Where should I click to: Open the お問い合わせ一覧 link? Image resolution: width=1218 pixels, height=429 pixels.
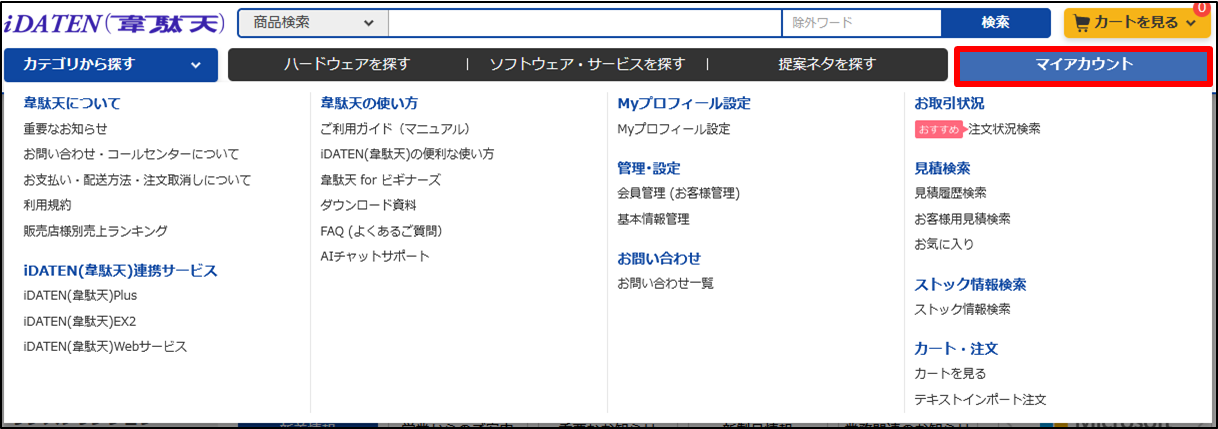click(666, 283)
